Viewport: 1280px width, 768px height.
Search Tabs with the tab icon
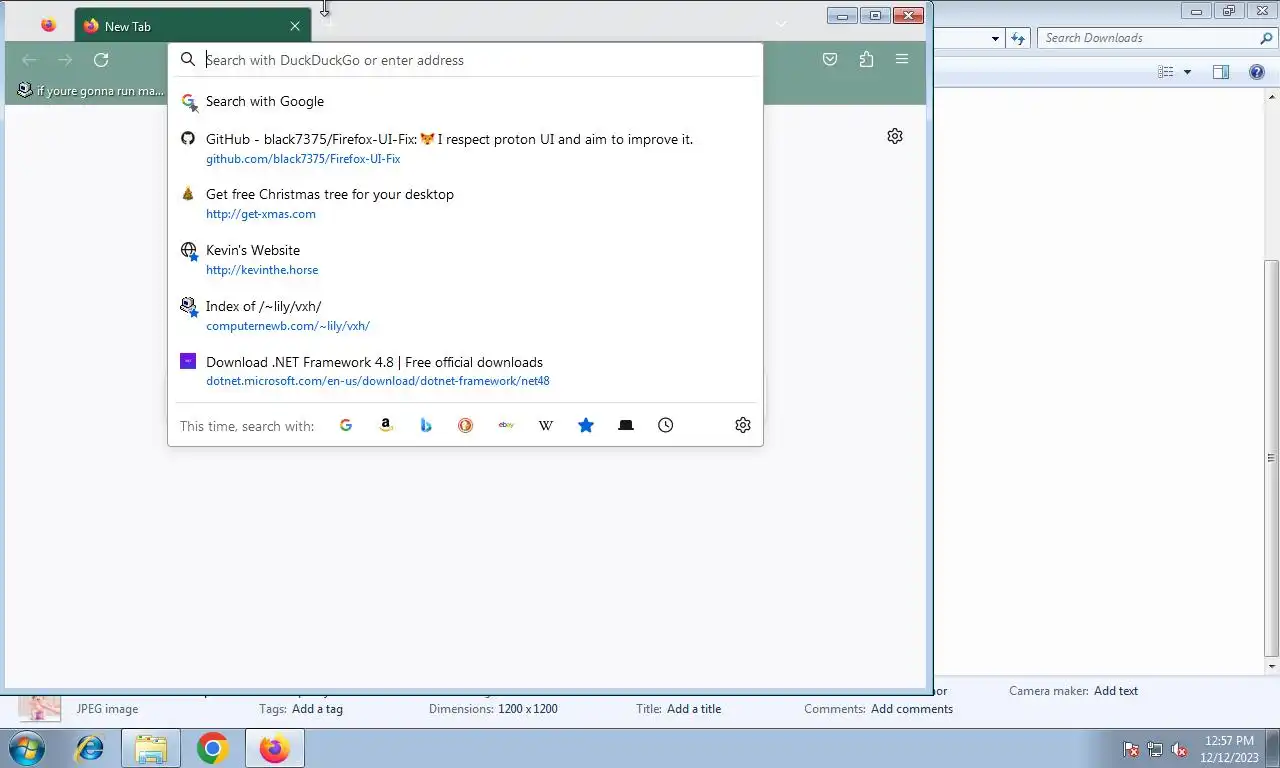pos(626,425)
